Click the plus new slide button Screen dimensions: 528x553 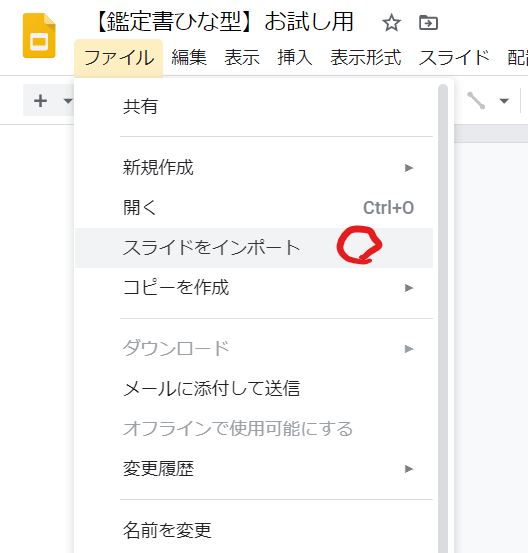coord(41,101)
